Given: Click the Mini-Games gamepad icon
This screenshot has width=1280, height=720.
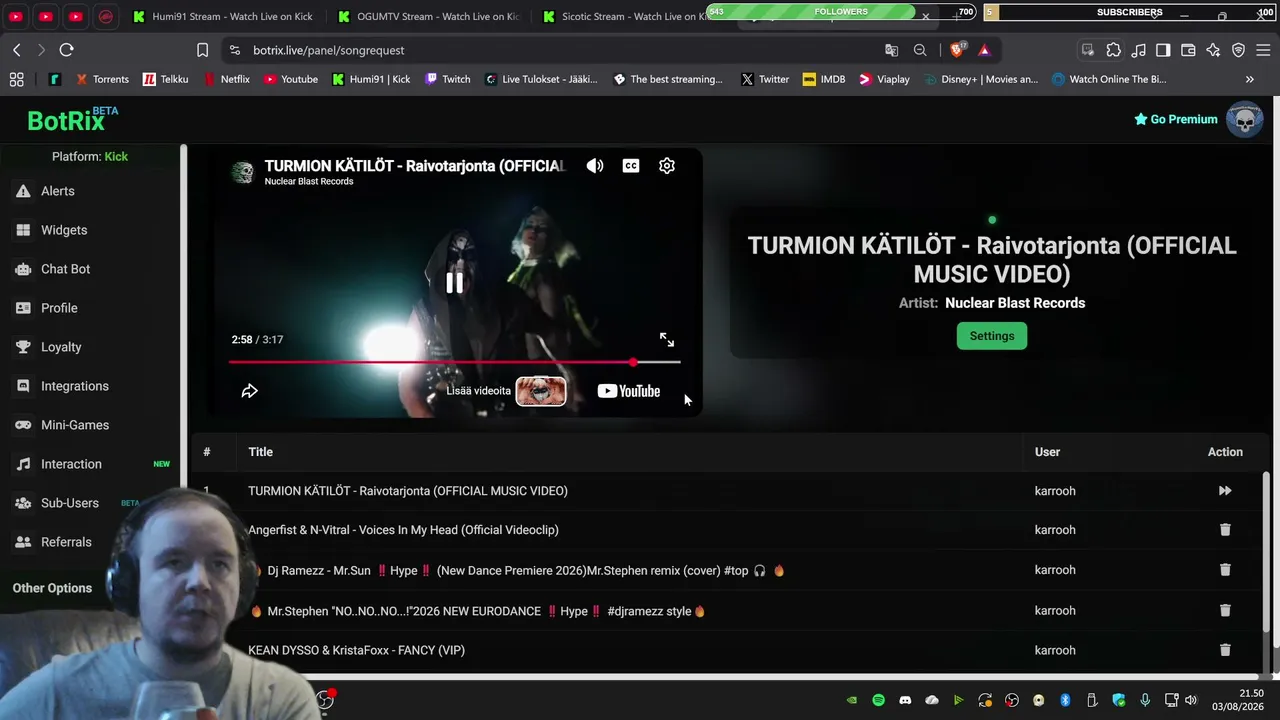Looking at the screenshot, I should (23, 425).
